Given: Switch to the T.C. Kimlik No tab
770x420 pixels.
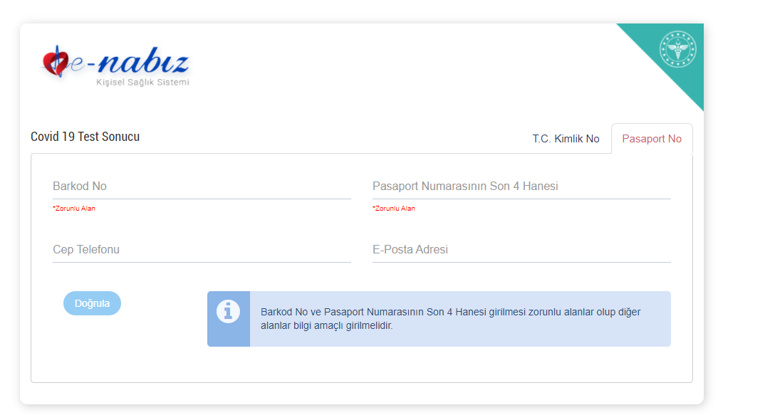Looking at the screenshot, I should (x=565, y=139).
